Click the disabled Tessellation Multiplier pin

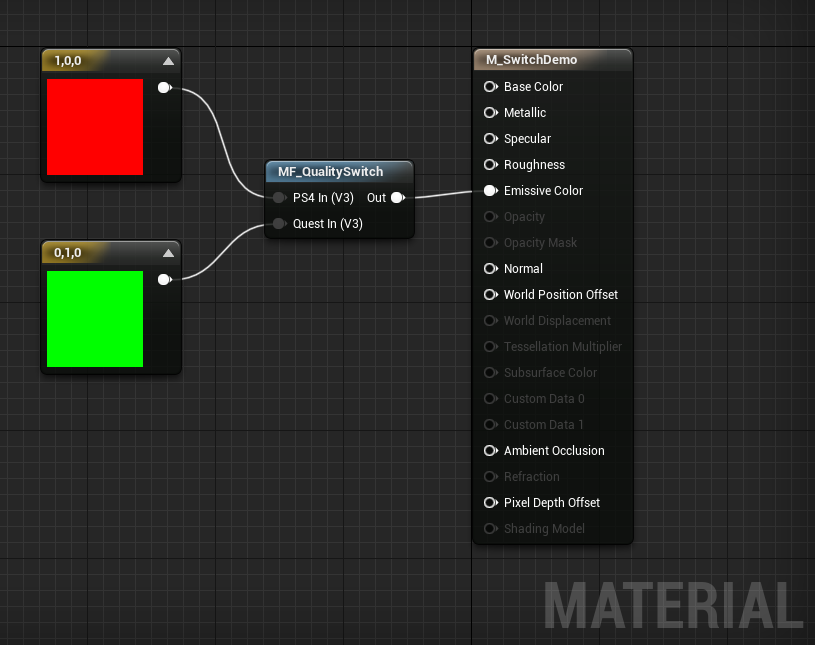pyautogui.click(x=490, y=347)
